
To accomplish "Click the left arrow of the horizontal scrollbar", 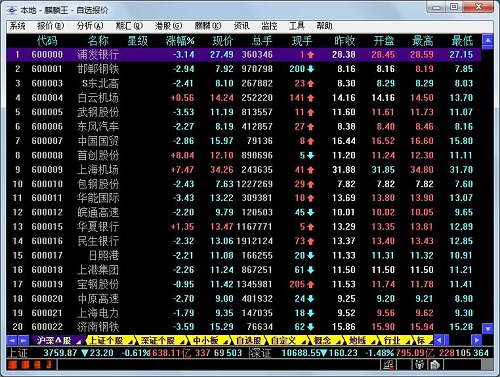I will (x=439, y=340).
